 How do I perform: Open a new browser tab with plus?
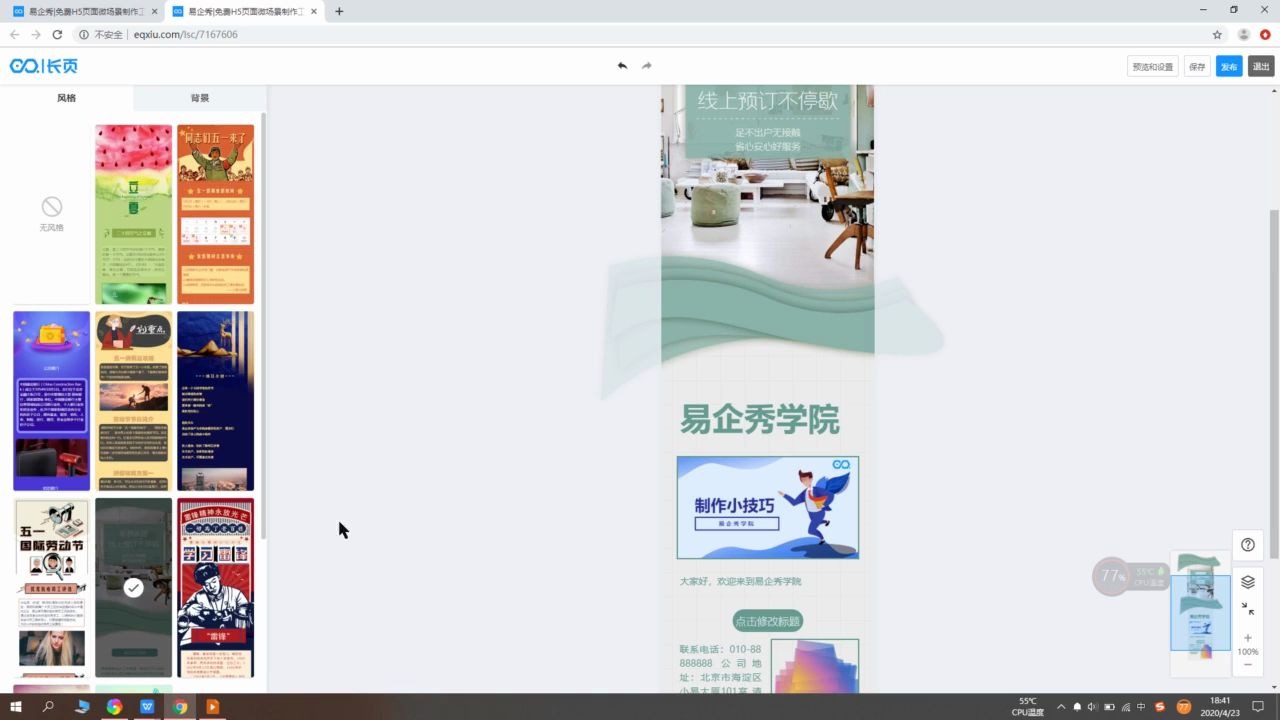click(339, 11)
